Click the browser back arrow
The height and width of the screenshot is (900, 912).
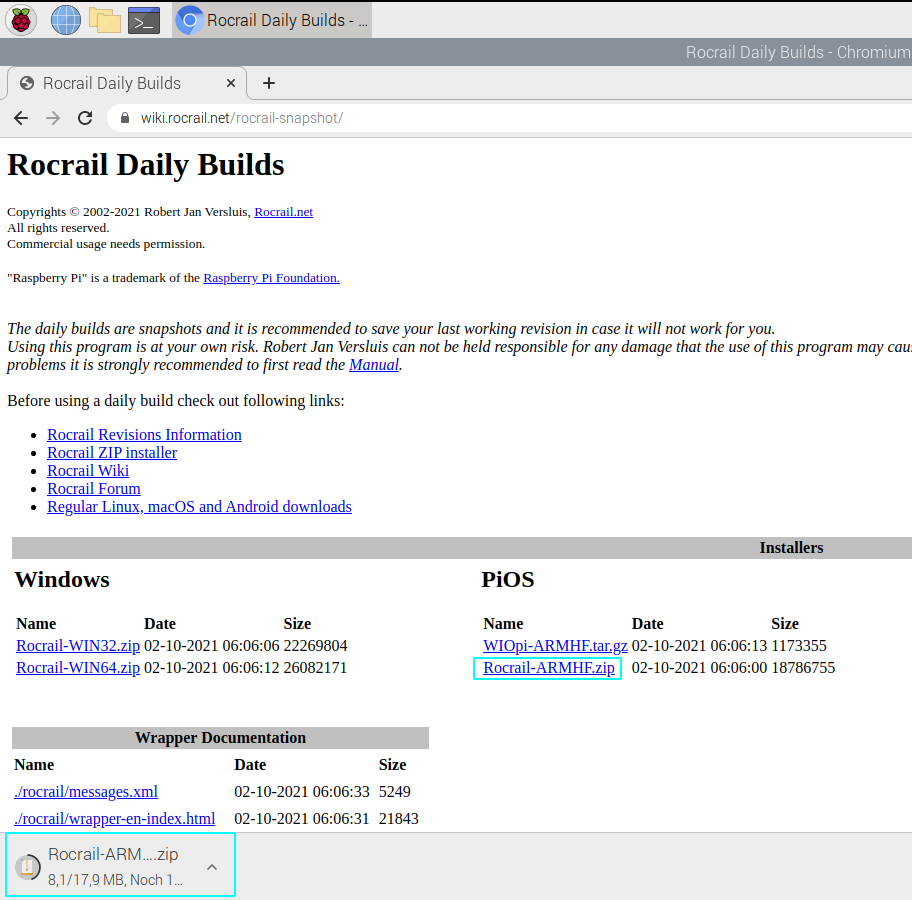(21, 118)
